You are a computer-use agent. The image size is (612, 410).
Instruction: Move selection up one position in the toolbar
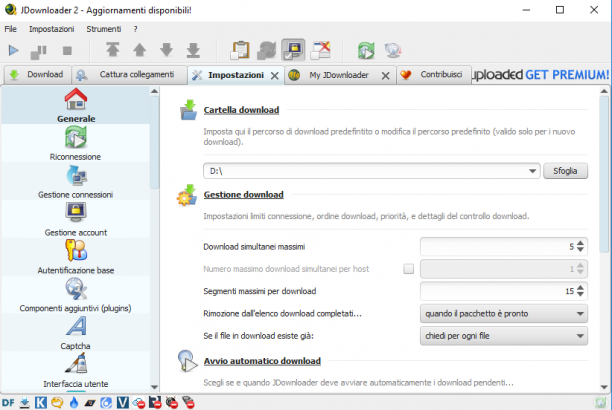[139, 50]
